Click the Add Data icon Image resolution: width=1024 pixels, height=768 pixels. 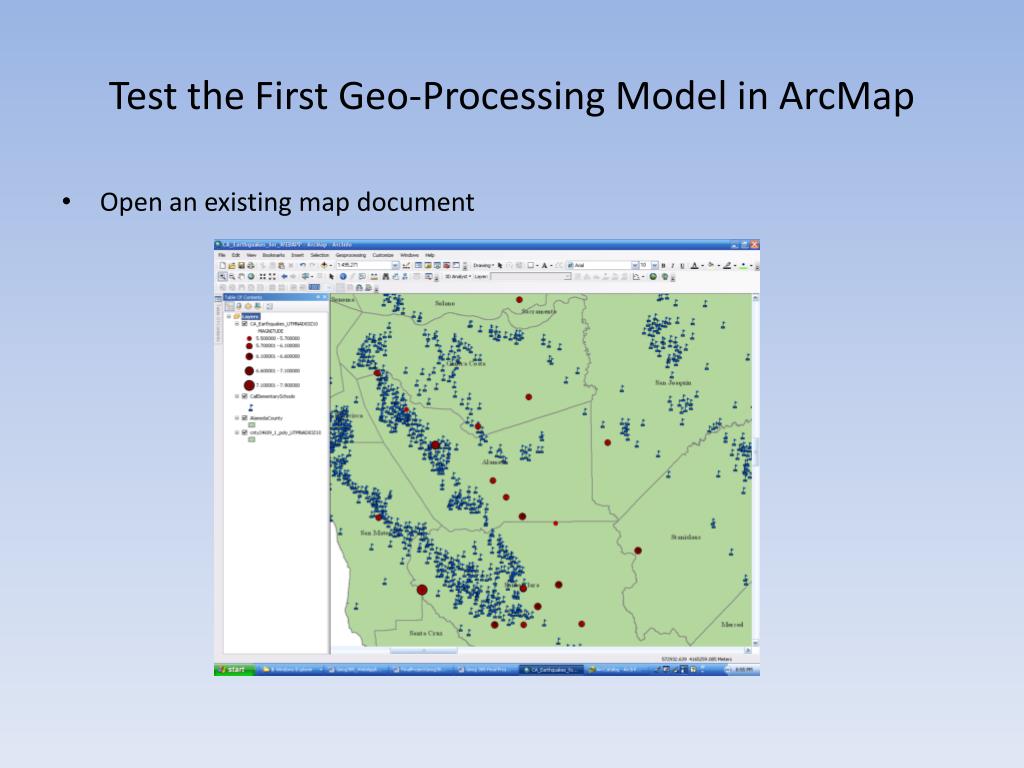click(324, 266)
